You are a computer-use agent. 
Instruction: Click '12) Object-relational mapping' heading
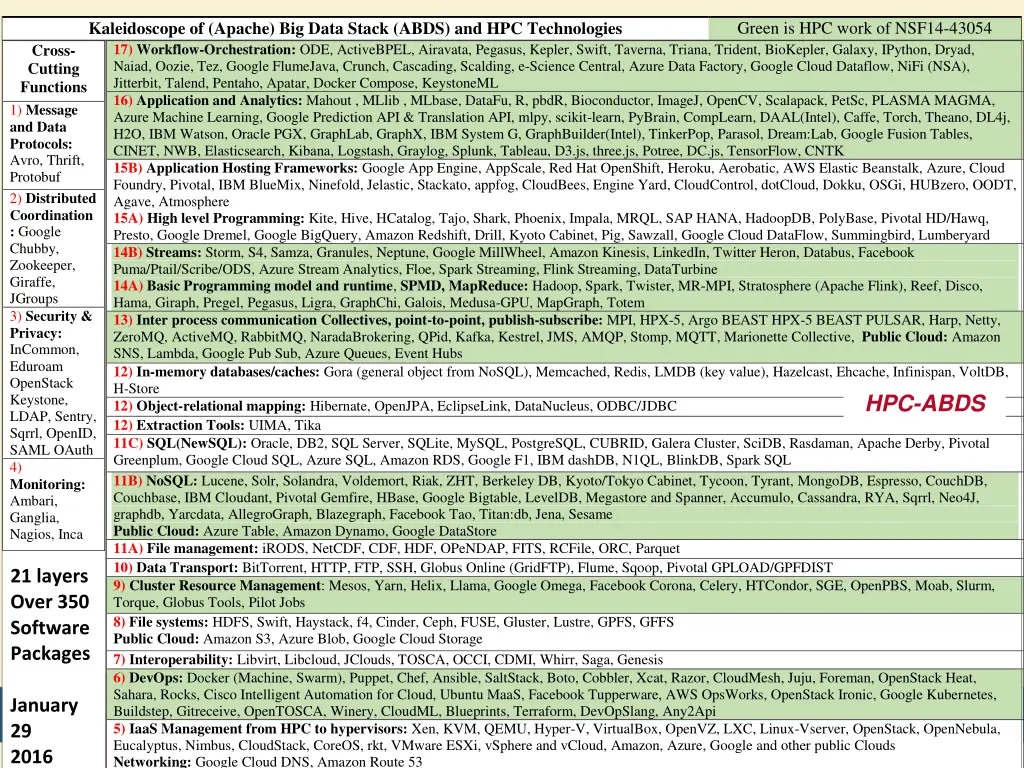[x=209, y=406]
